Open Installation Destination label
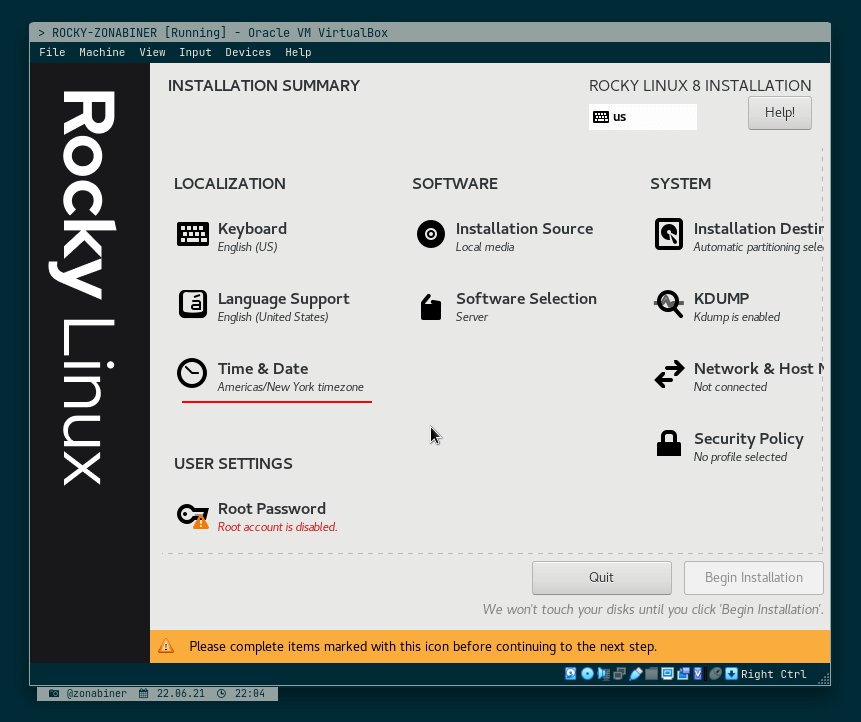861x722 pixels. pyautogui.click(x=758, y=228)
